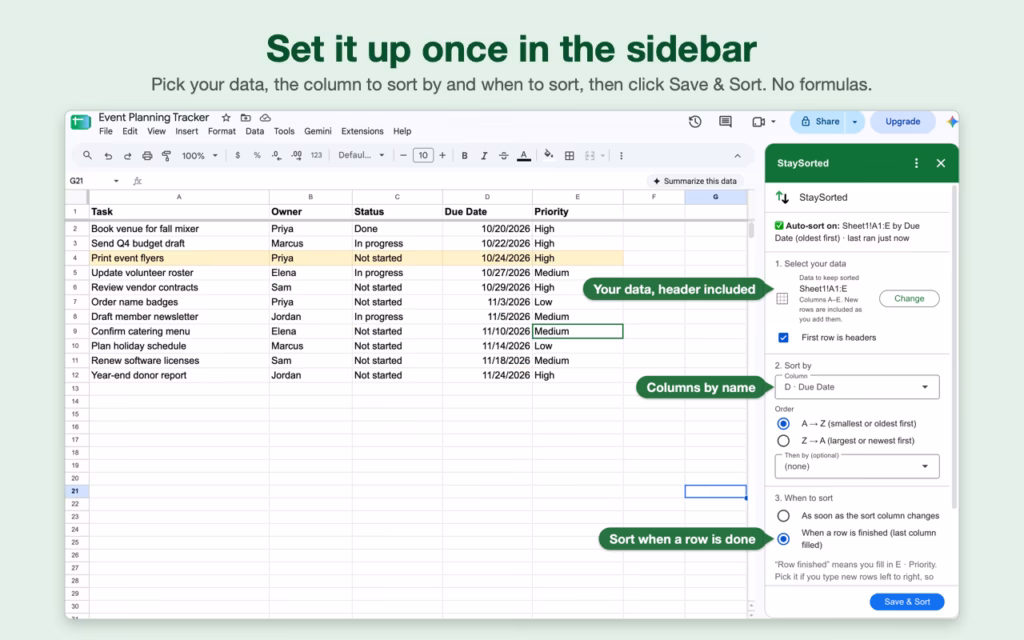Undo the last action
Viewport: 1024px width, 640px height.
pyautogui.click(x=108, y=156)
